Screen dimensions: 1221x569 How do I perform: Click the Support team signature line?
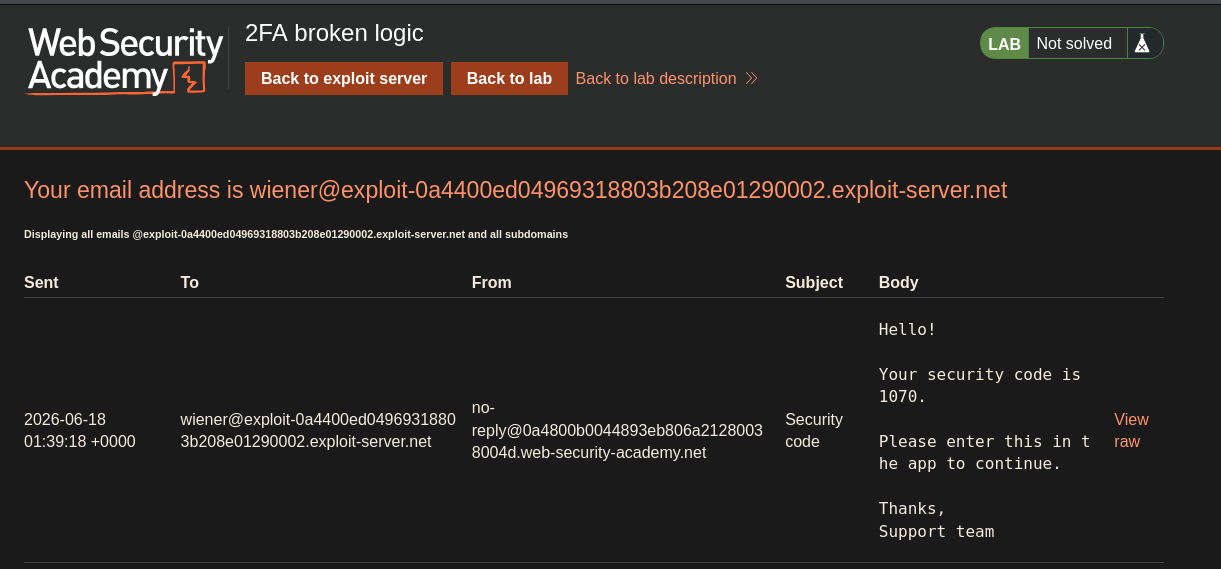tap(936, 532)
